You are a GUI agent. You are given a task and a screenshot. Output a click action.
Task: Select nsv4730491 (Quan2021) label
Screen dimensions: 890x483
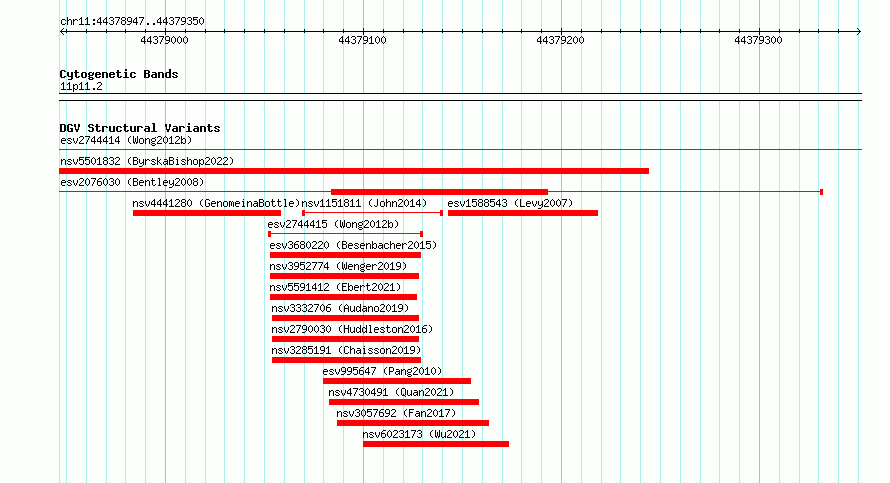[391, 392]
